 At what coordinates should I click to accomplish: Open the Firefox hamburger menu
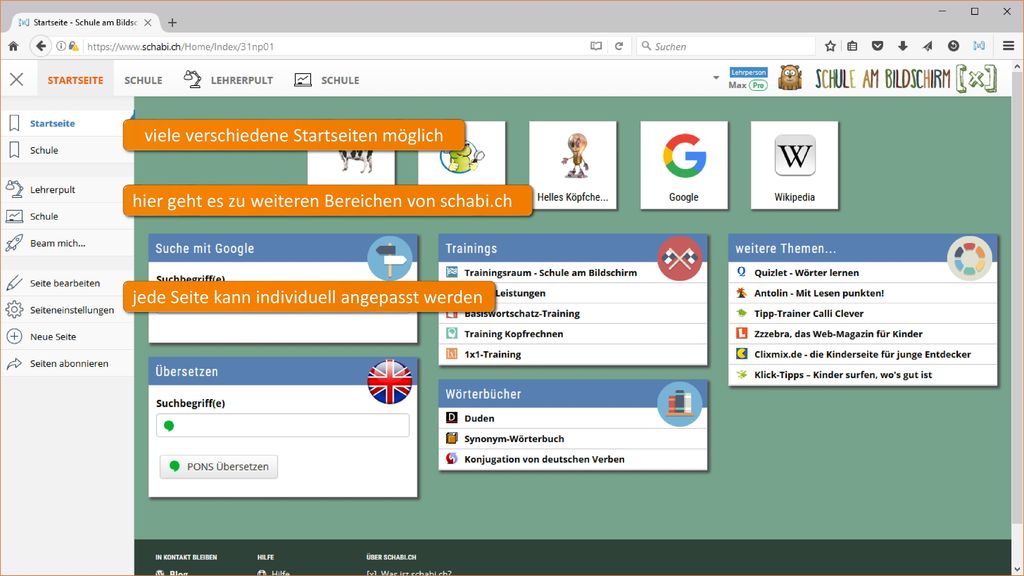[x=1008, y=46]
